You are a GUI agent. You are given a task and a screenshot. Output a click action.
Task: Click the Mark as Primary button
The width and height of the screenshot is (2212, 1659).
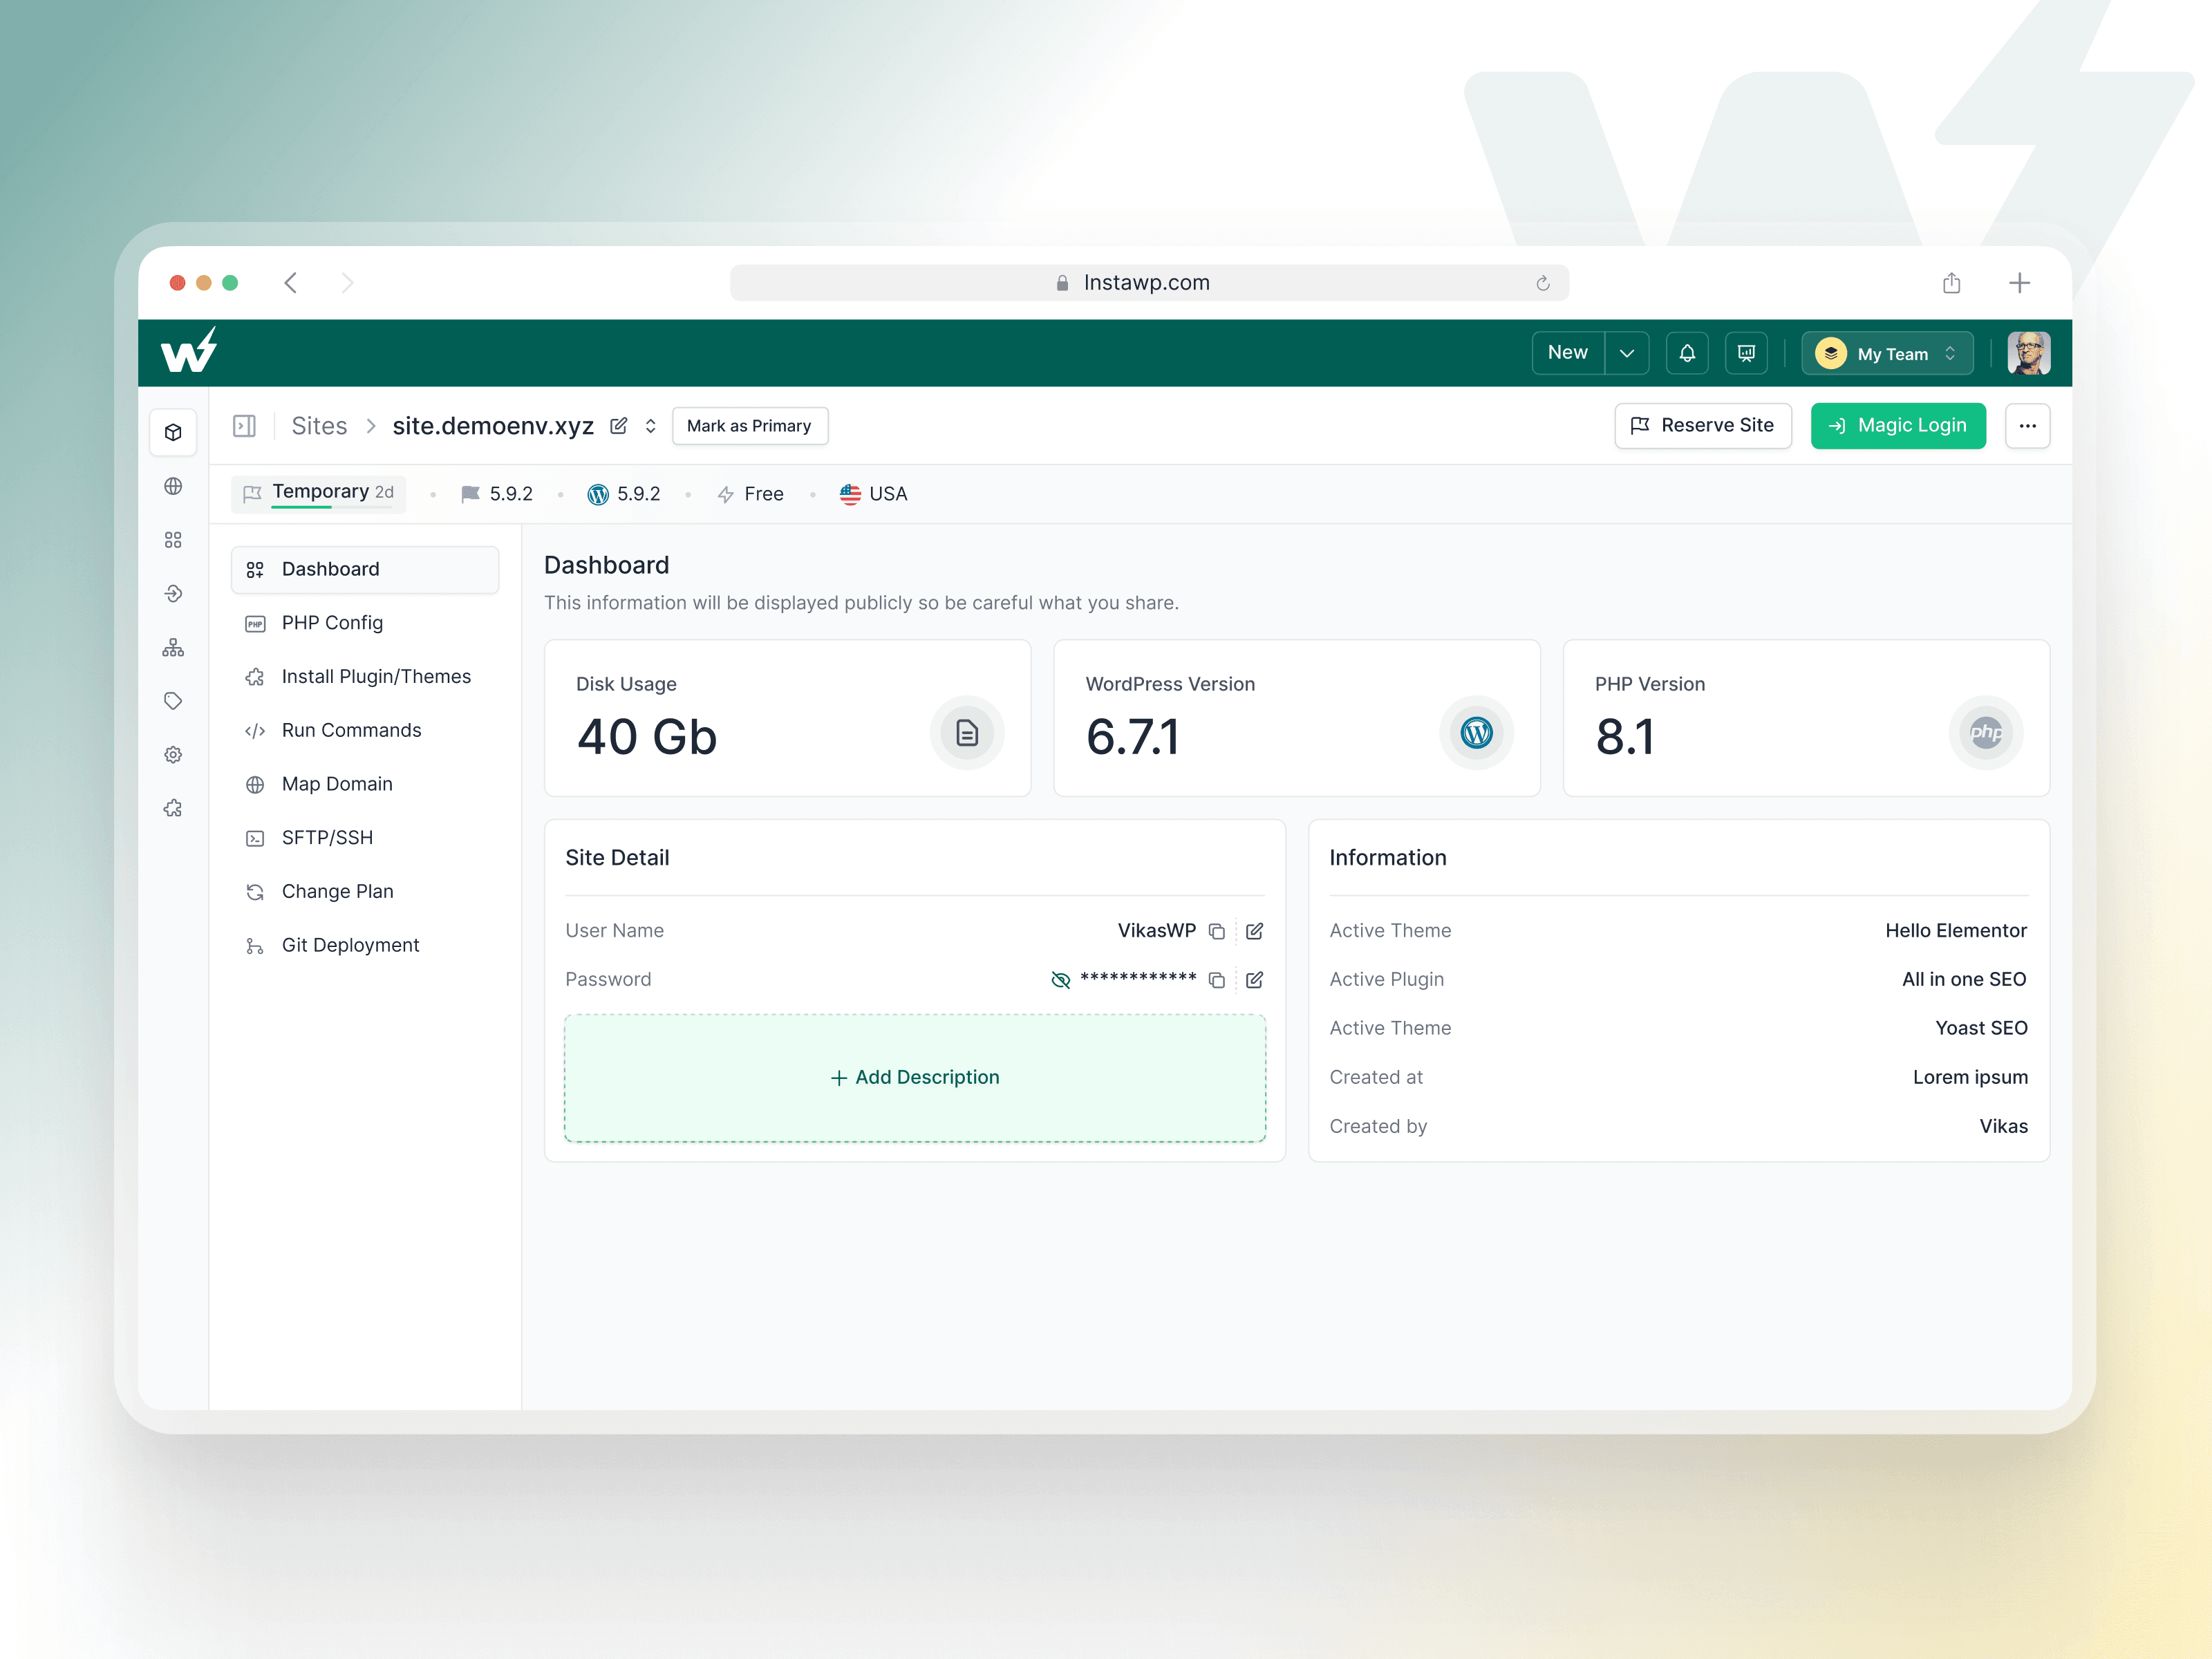(749, 426)
